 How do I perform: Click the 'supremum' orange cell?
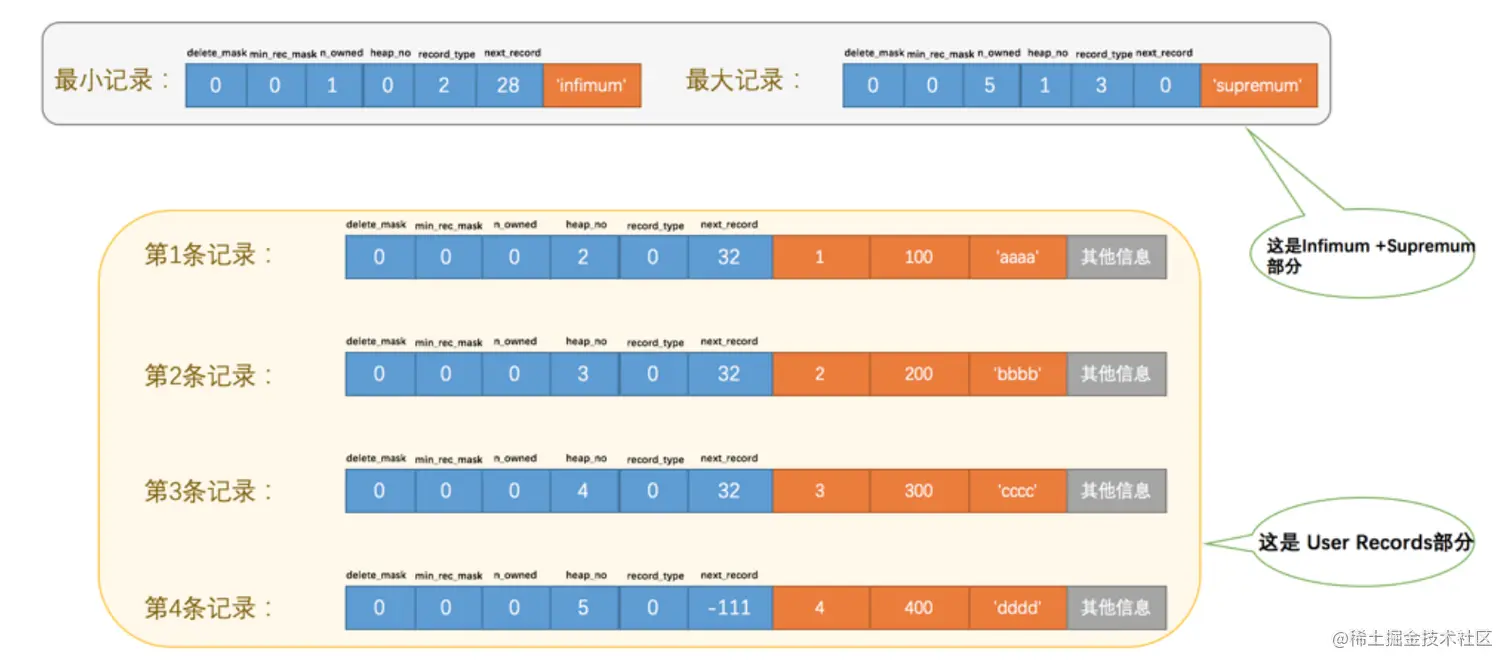[1258, 86]
